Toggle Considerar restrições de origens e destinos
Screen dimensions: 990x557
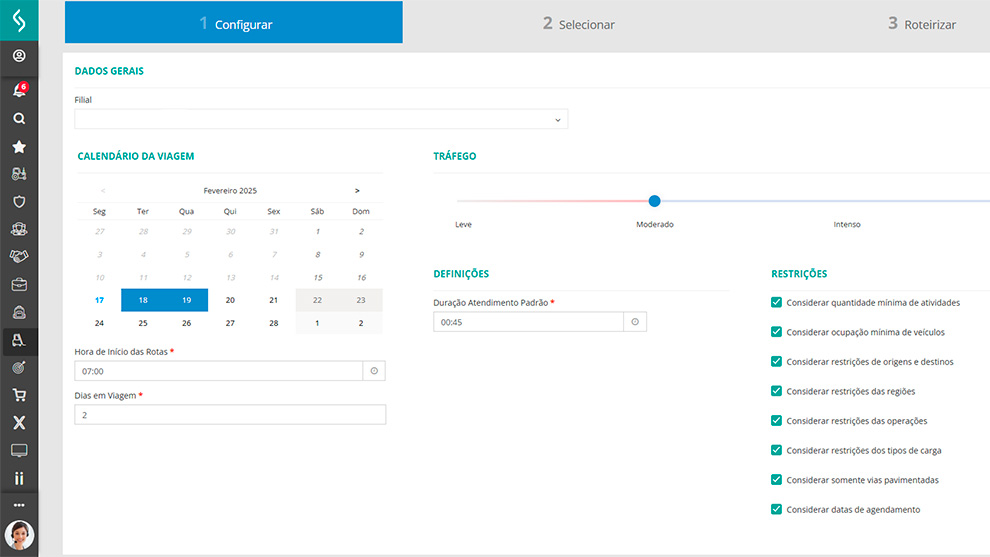[777, 361]
